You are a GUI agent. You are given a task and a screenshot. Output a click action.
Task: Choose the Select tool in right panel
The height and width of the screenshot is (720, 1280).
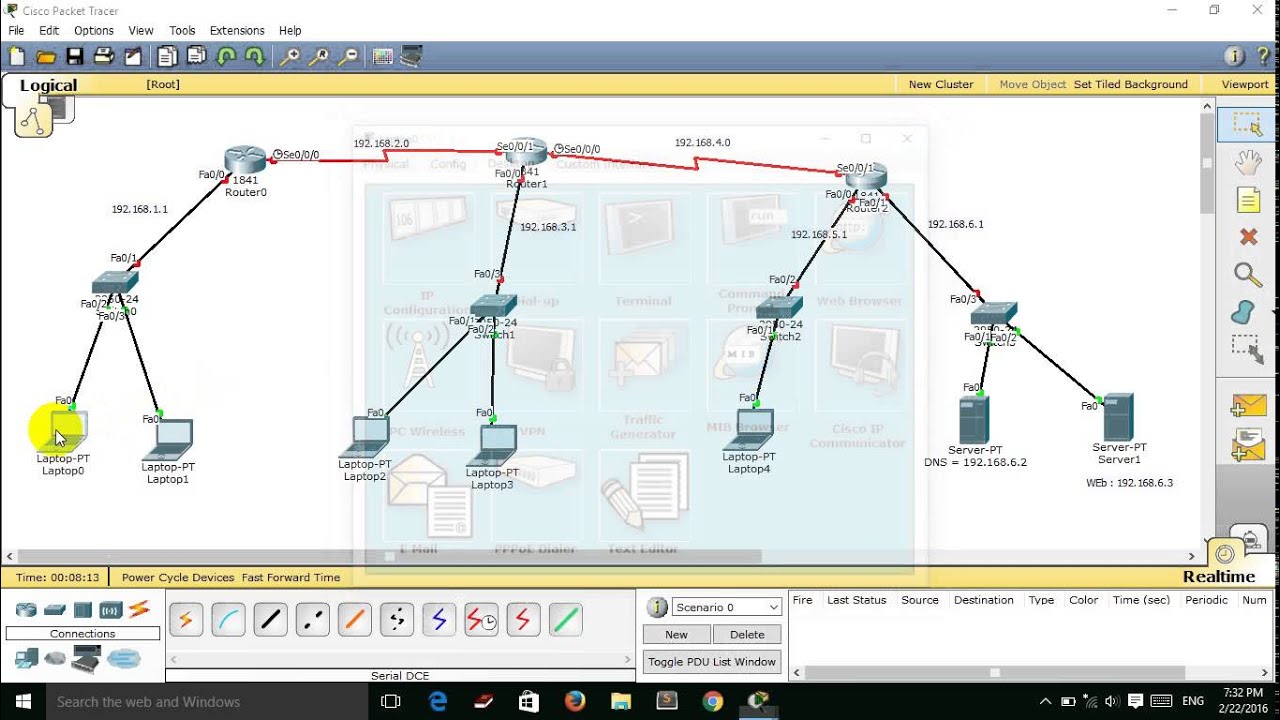[x=1247, y=124]
